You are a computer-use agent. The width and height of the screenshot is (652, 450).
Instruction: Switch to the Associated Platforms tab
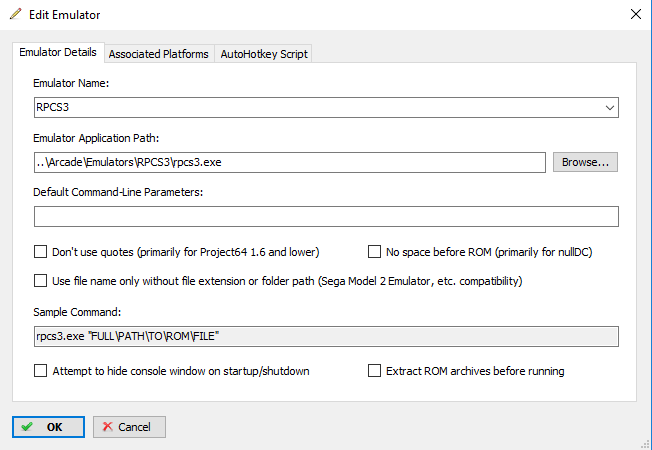[159, 54]
